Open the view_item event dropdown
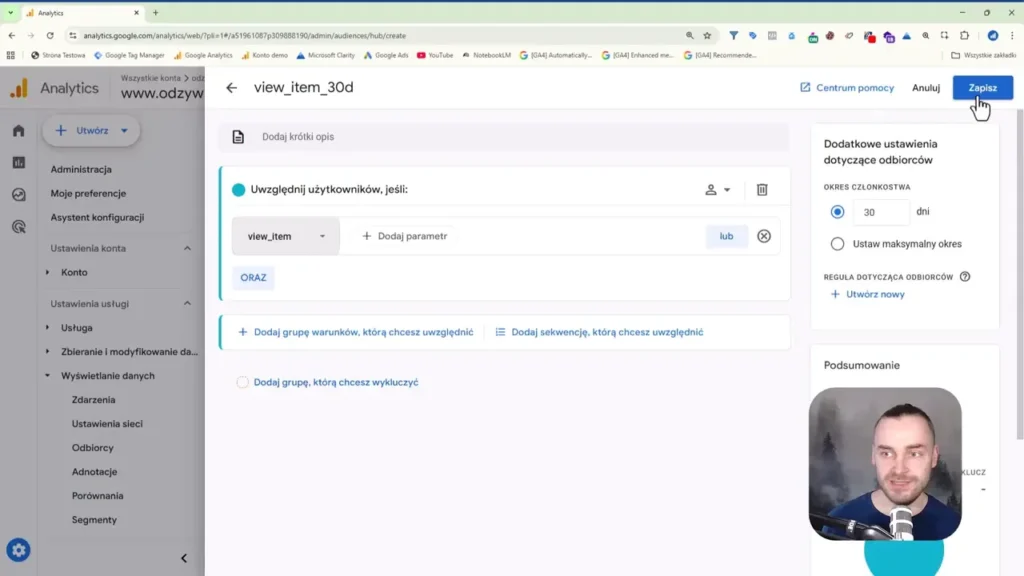1024x576 pixels. pos(285,236)
